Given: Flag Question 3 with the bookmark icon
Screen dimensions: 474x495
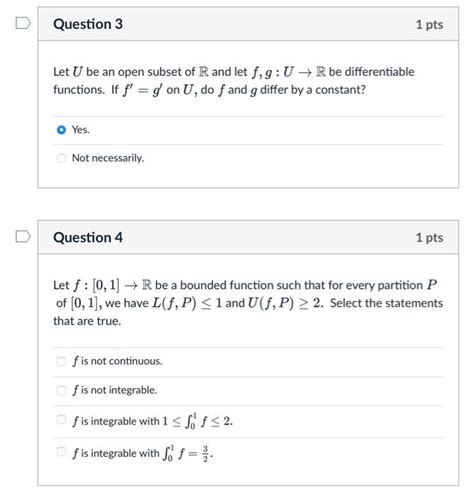Looking at the screenshot, I should pos(23,23).
